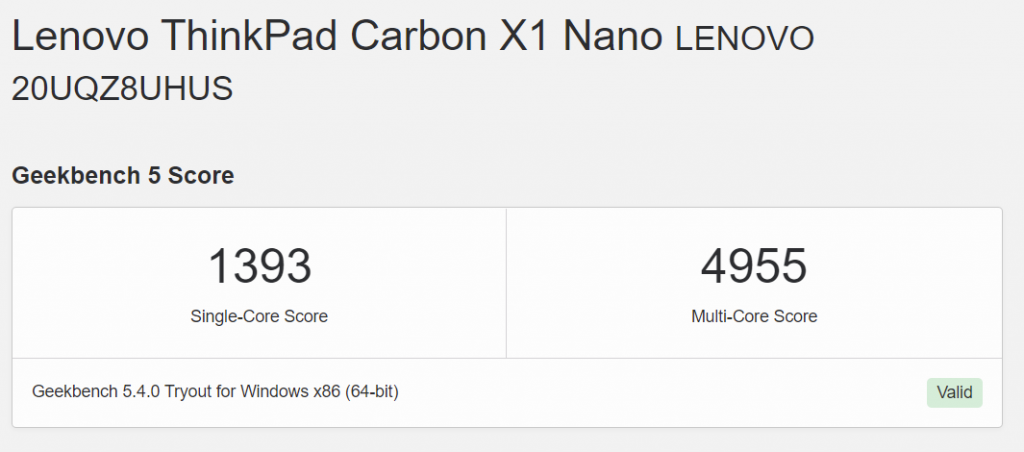1024x452 pixels.
Task: Click the green Valid badge
Action: click(954, 393)
